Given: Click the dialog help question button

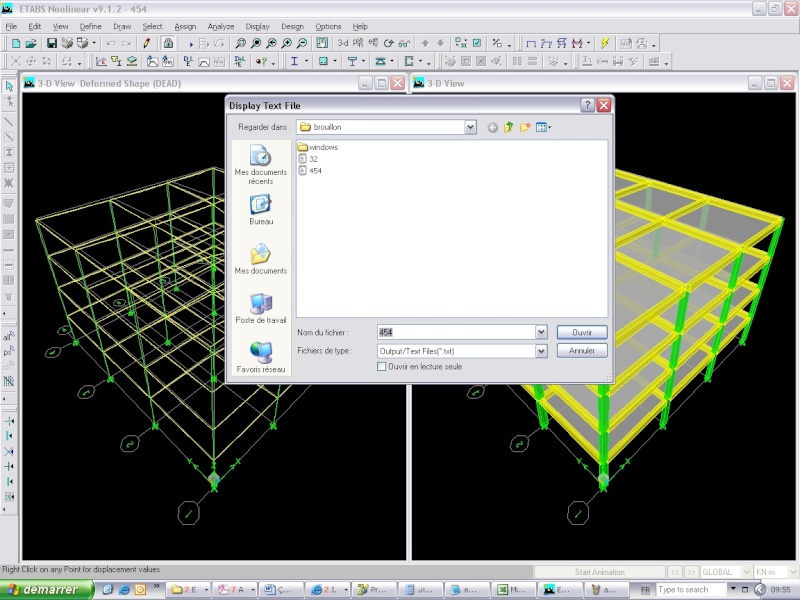Looking at the screenshot, I should [587, 105].
